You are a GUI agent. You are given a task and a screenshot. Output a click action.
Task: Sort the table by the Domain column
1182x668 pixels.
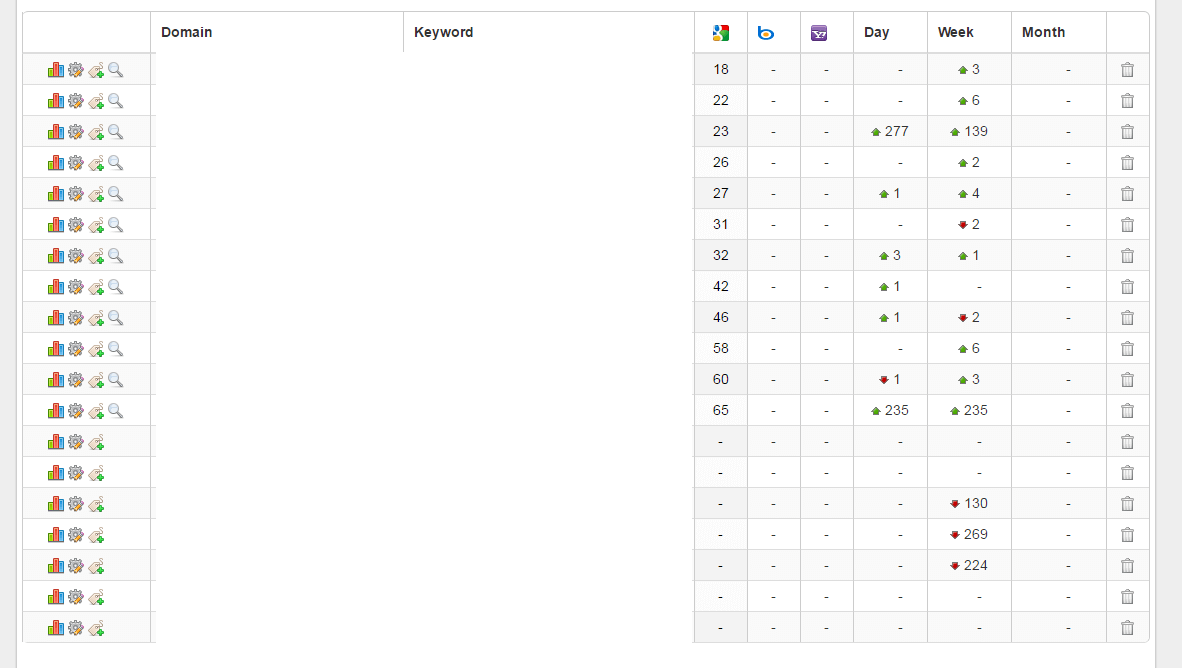coord(187,32)
